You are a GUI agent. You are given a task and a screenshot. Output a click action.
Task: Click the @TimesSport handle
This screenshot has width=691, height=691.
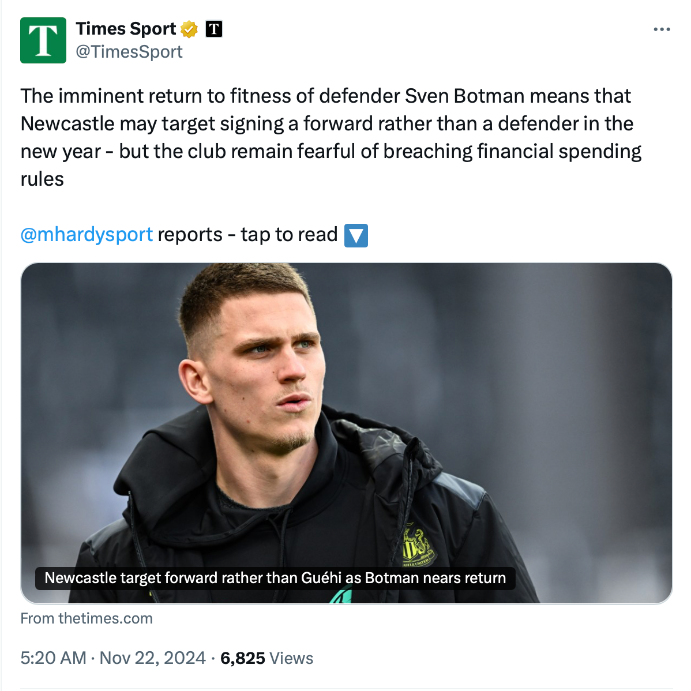pyautogui.click(x=129, y=52)
